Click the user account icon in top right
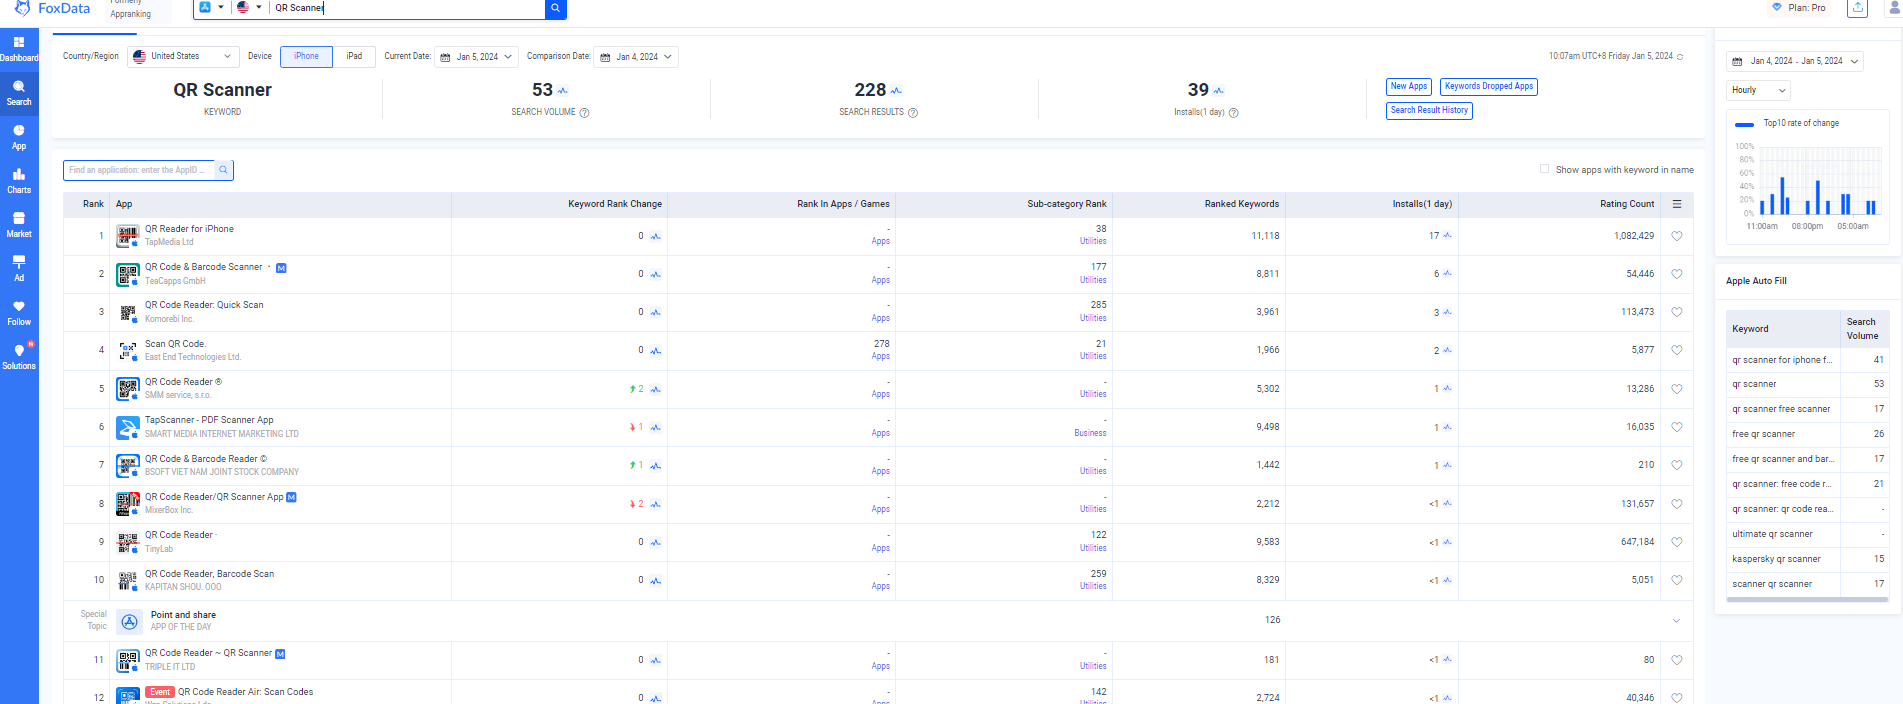Image resolution: width=1903 pixels, height=704 pixels. click(1894, 8)
